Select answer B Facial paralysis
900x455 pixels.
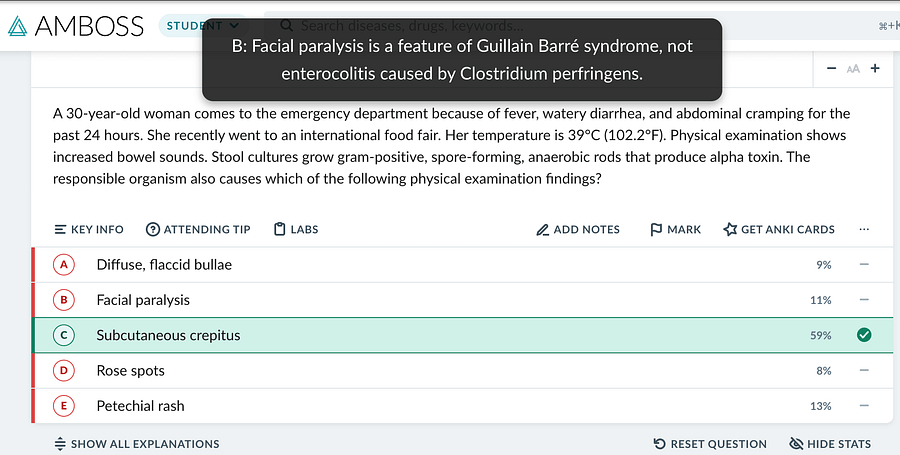coord(462,300)
